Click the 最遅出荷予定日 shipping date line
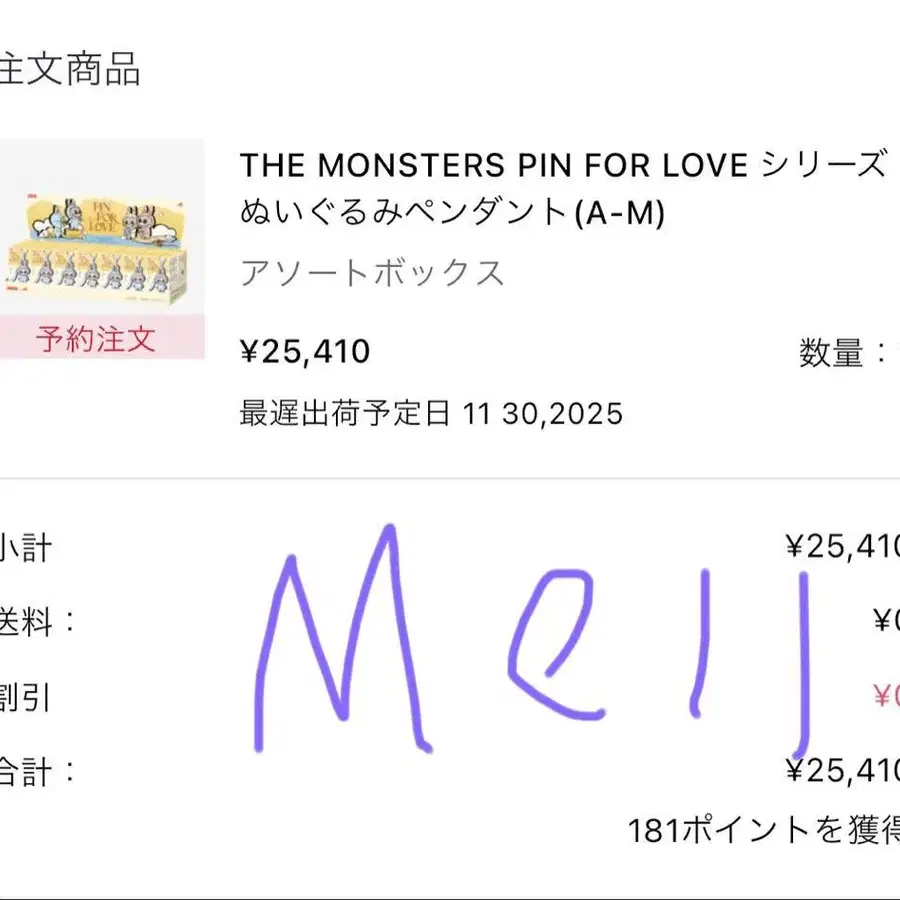Viewport: 900px width, 900px height. tap(430, 412)
